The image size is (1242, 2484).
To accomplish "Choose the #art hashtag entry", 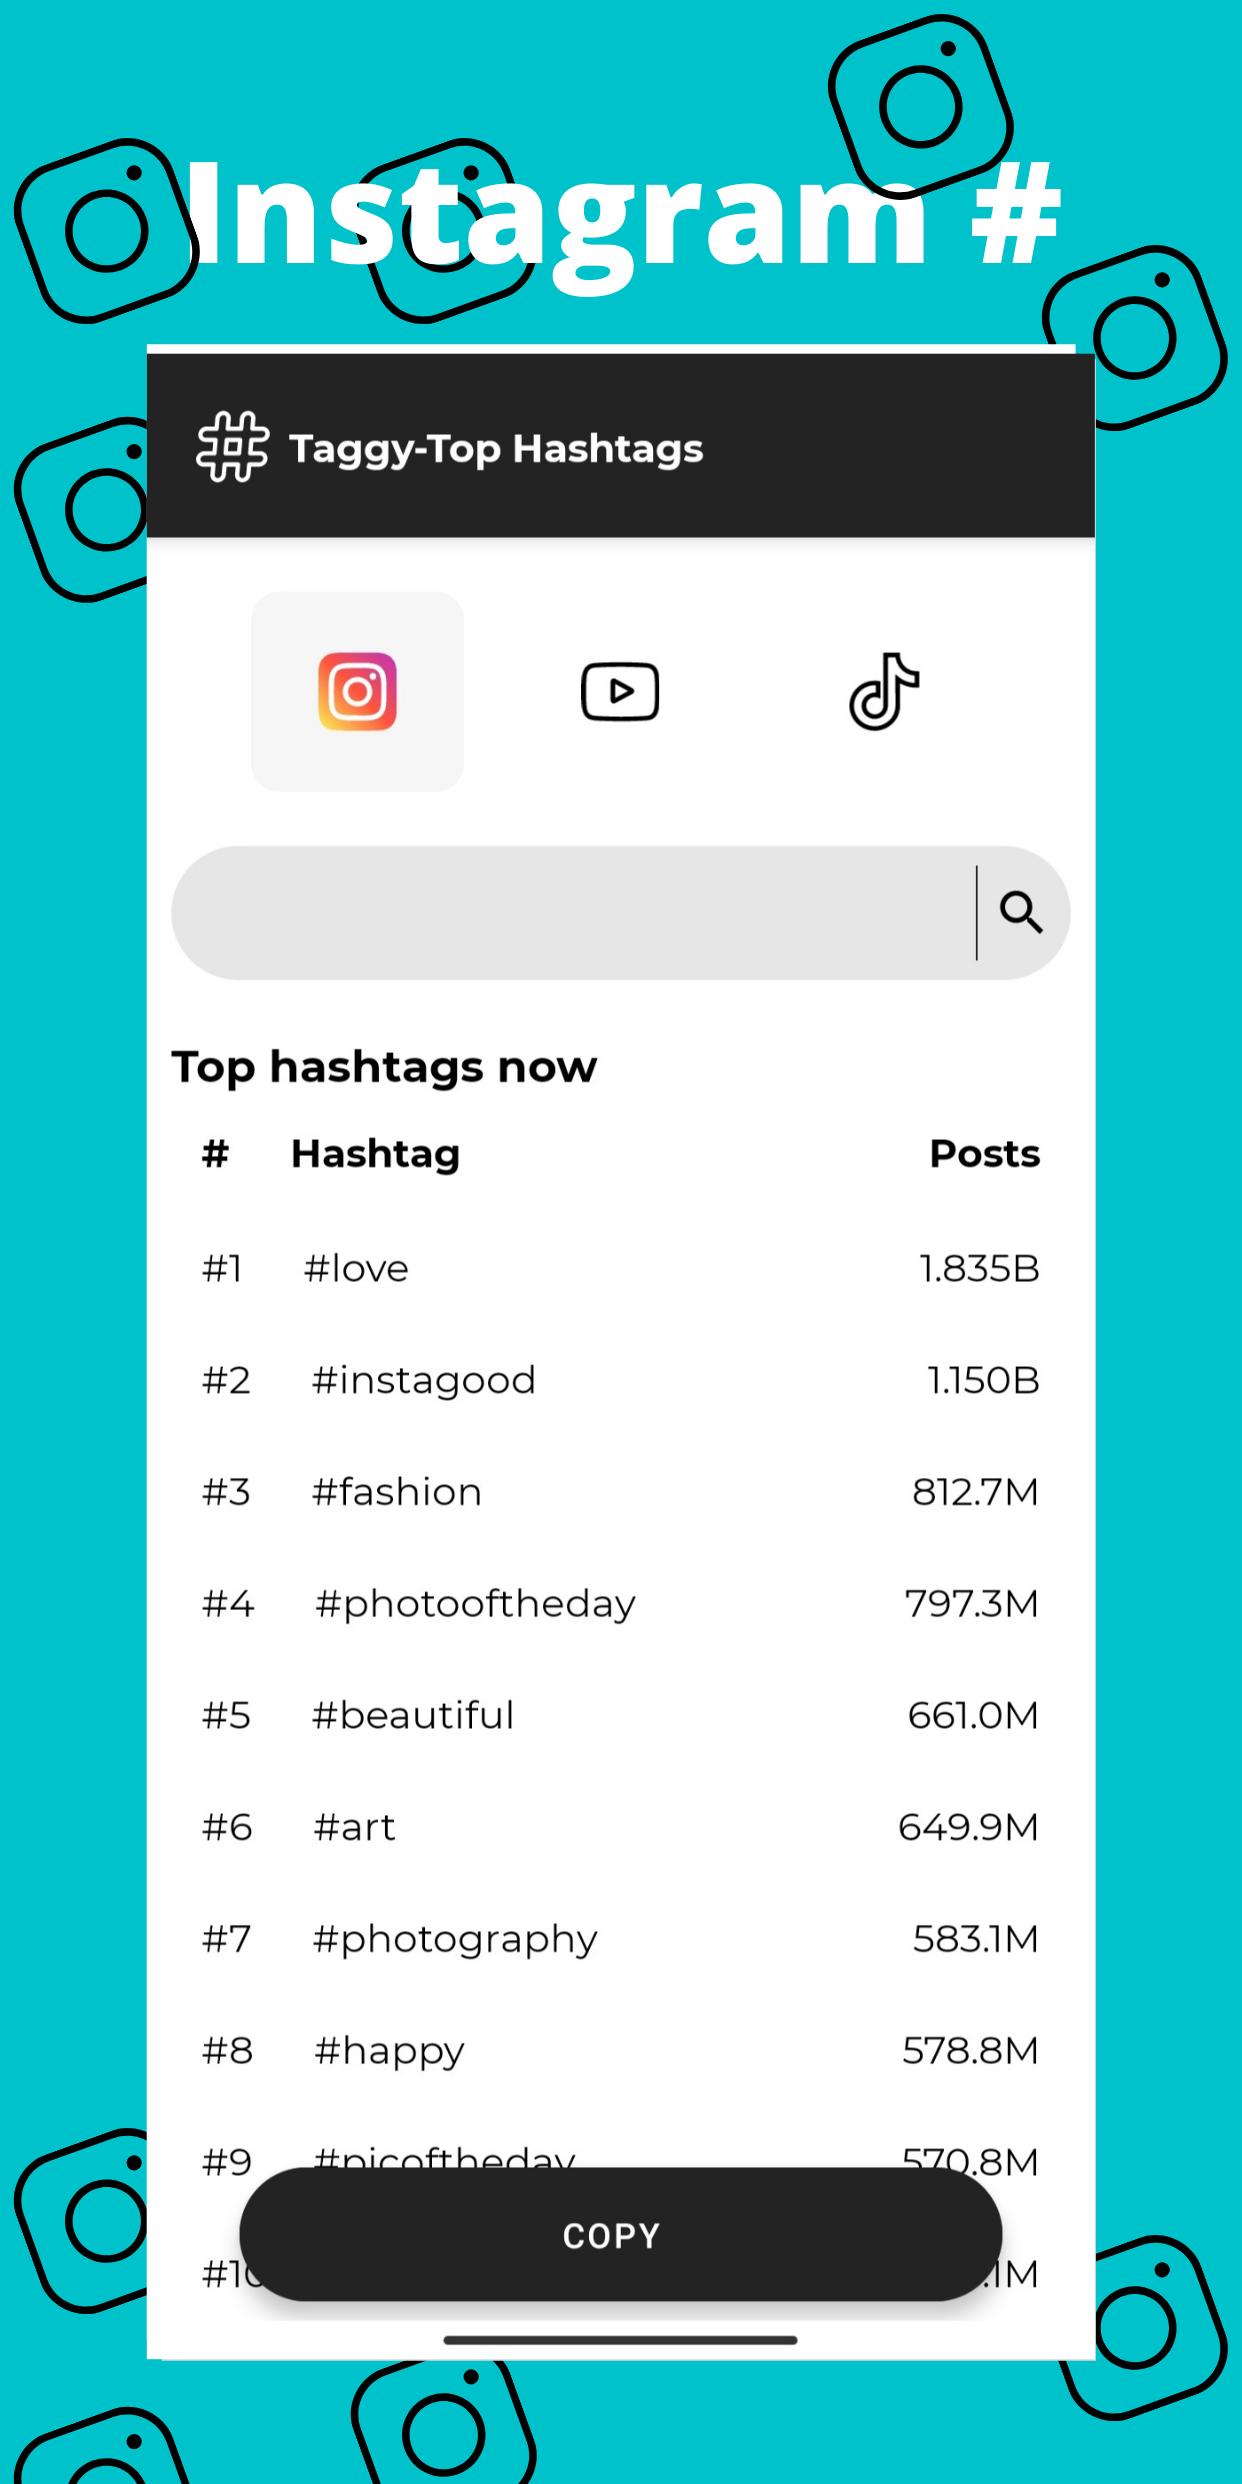I will [620, 1828].
